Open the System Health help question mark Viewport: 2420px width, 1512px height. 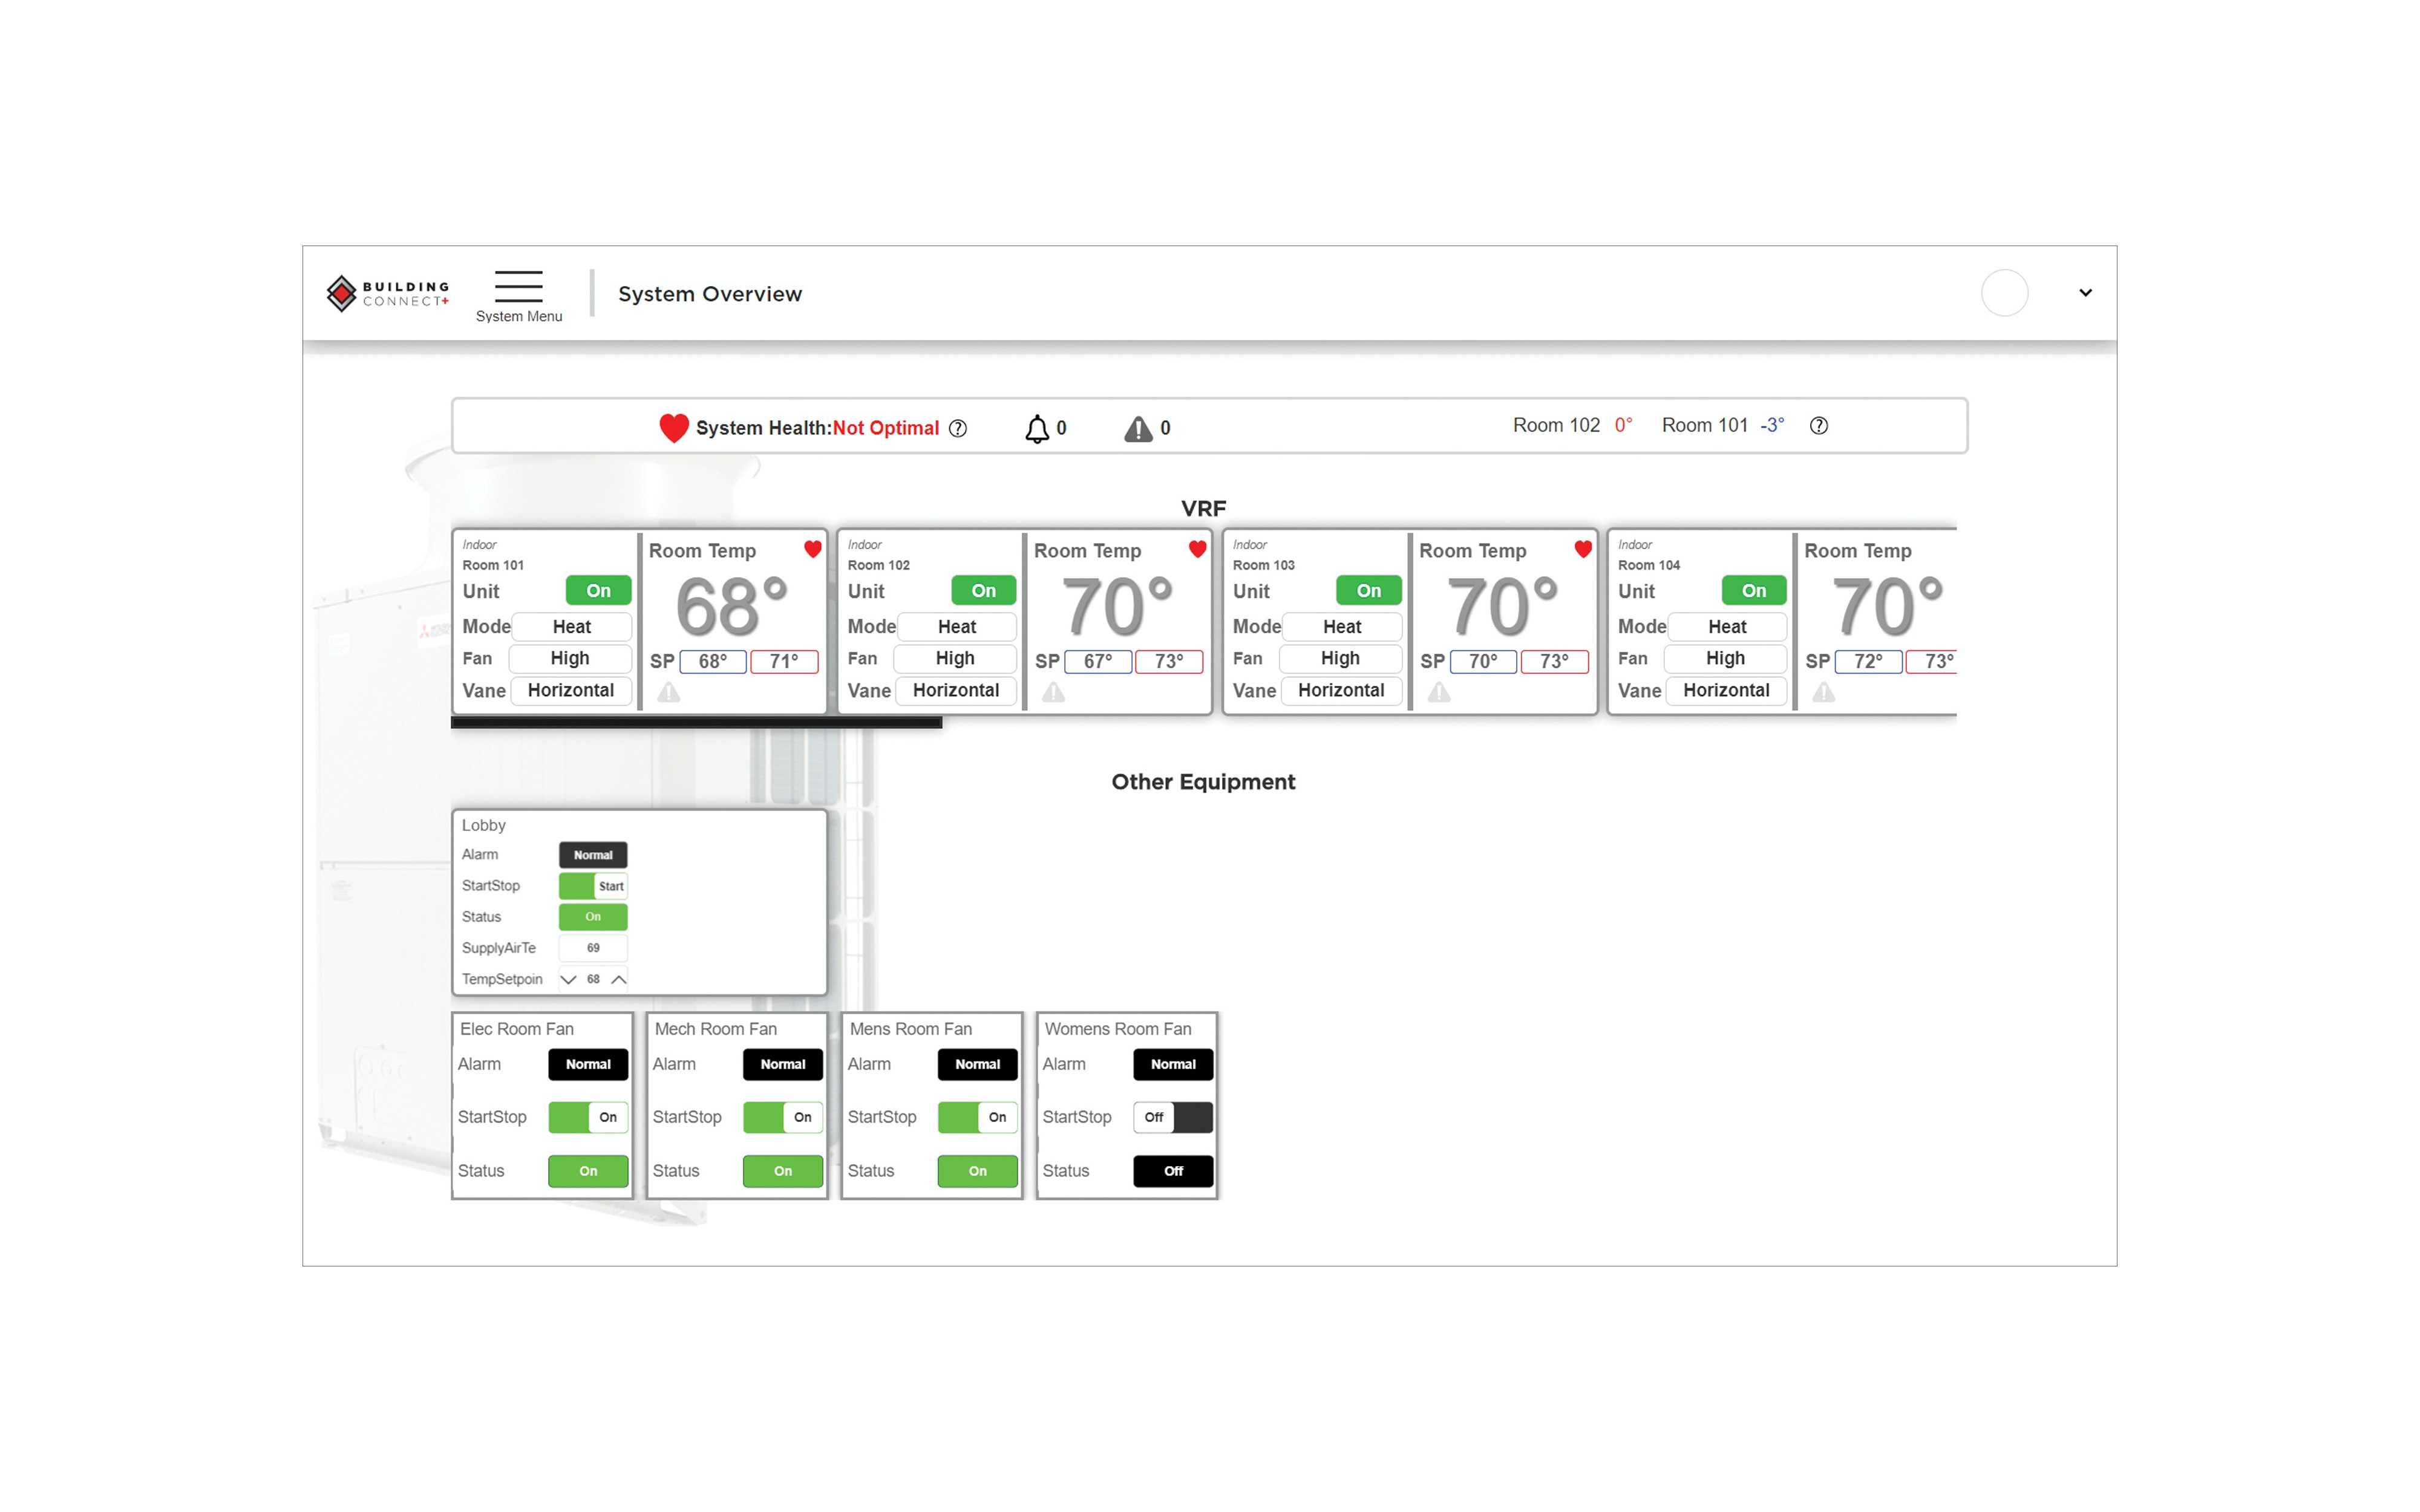[957, 429]
